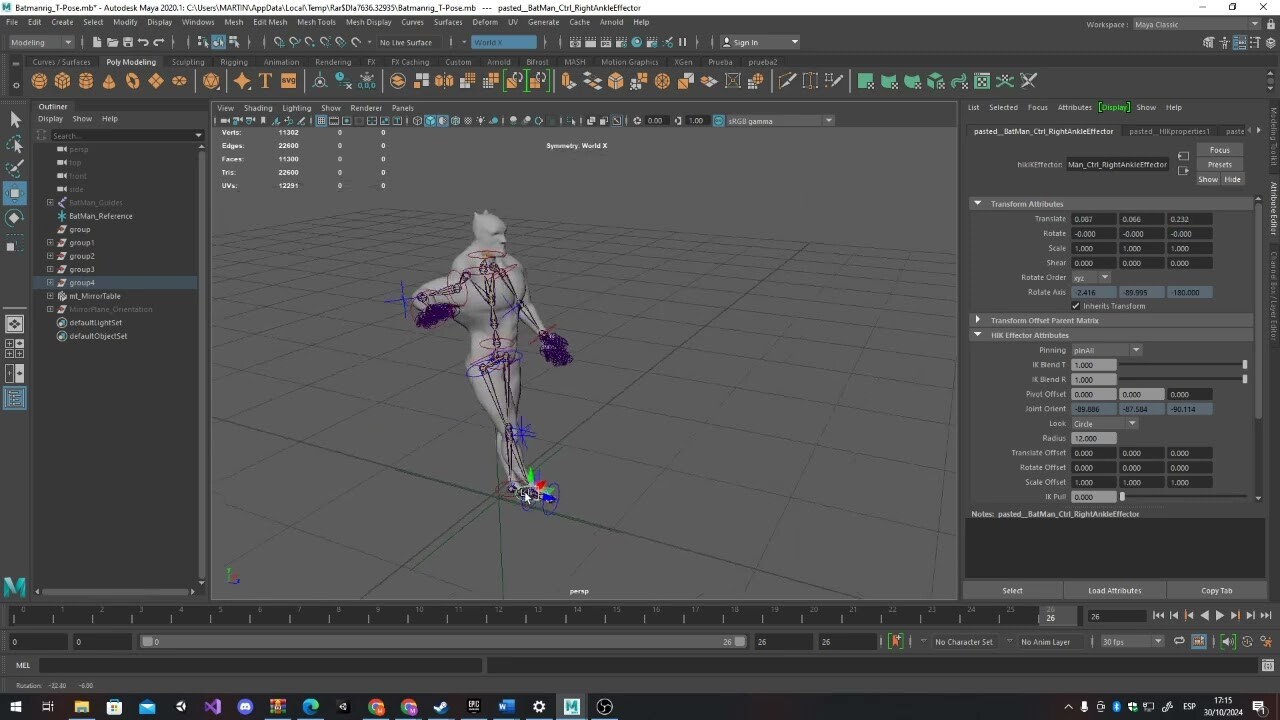Click the Presets button
1280x720 pixels.
click(x=1219, y=164)
